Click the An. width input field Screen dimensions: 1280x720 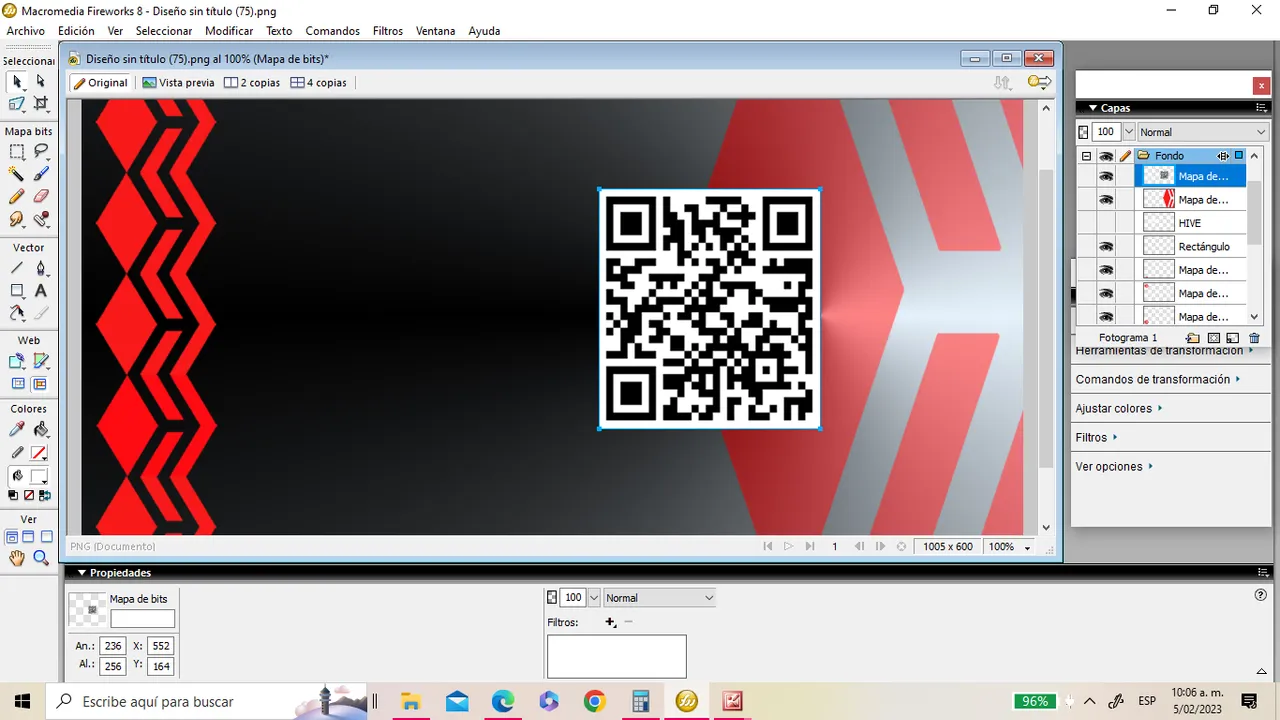coord(113,646)
